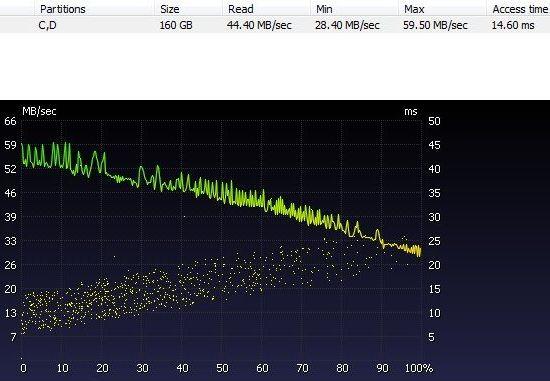
Task: Click the 28.40 MB/sec min value
Action: pos(347,25)
